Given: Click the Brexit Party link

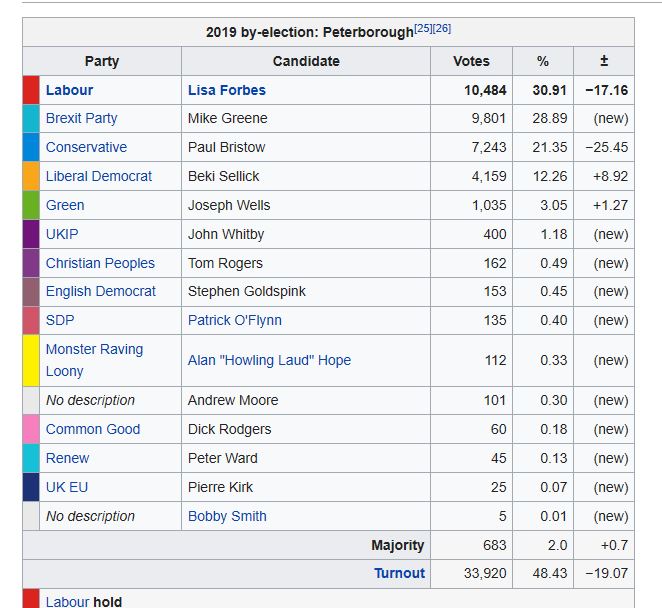Looking at the screenshot, I should coord(81,118).
